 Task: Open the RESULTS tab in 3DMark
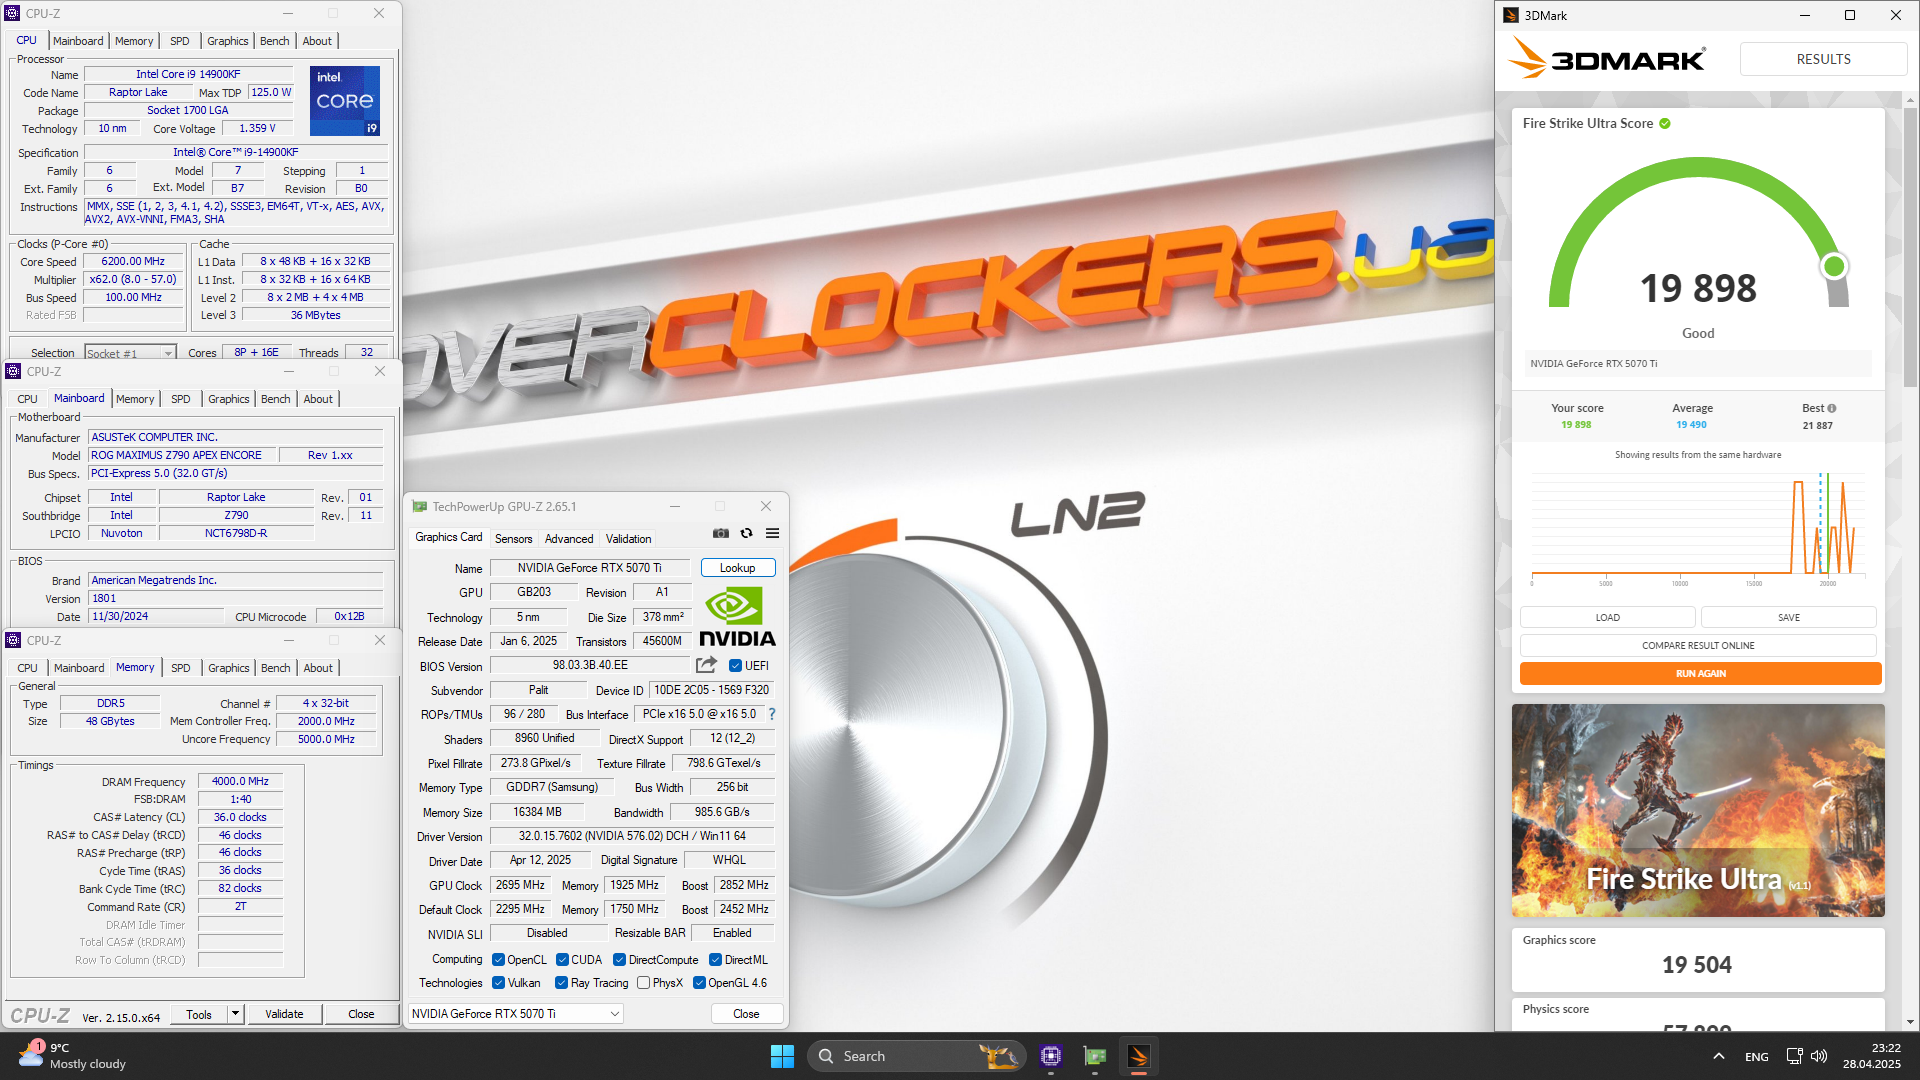(1823, 59)
